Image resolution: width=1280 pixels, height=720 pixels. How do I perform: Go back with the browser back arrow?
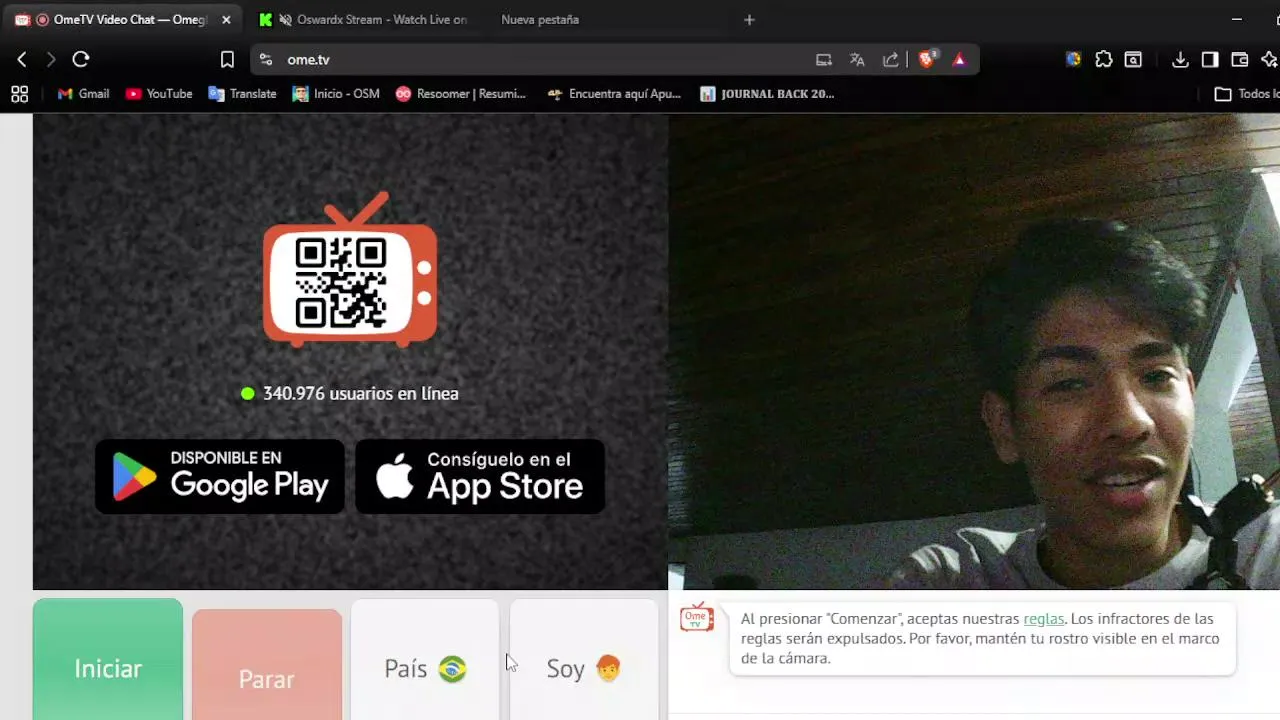pyautogui.click(x=22, y=60)
